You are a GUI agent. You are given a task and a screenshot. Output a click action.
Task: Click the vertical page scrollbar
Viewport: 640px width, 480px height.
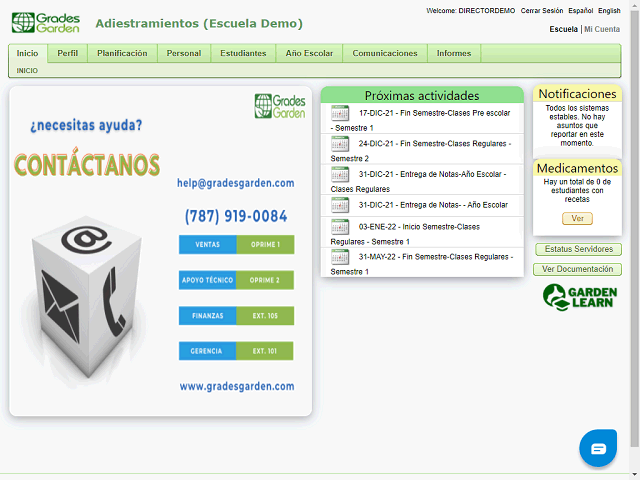[634, 229]
